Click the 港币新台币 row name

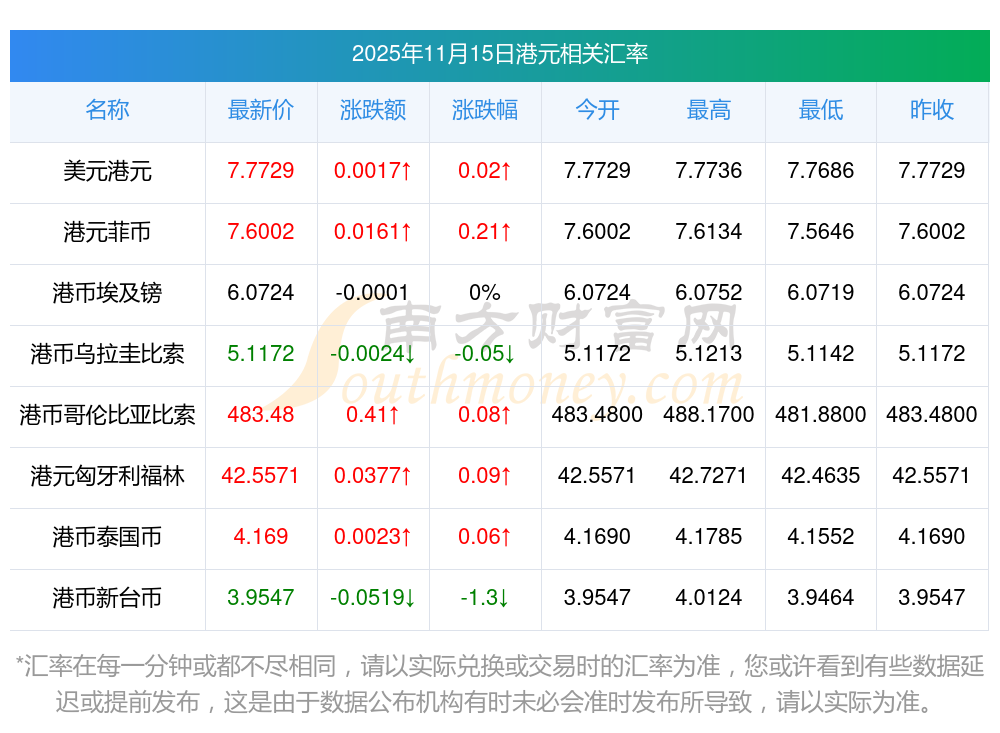click(x=107, y=598)
